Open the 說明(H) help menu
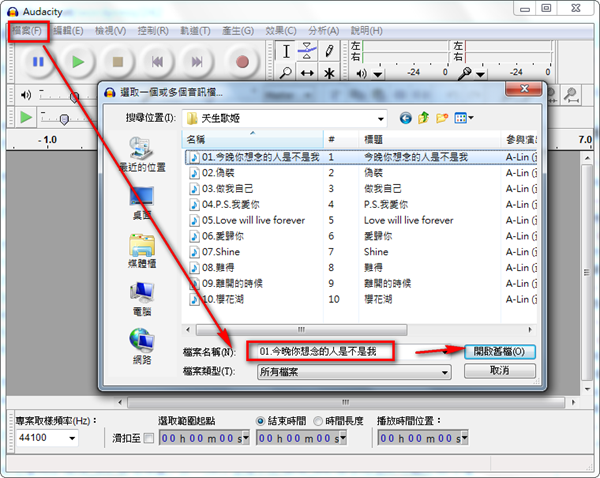Screen dimensions: 600x478 click(367, 31)
